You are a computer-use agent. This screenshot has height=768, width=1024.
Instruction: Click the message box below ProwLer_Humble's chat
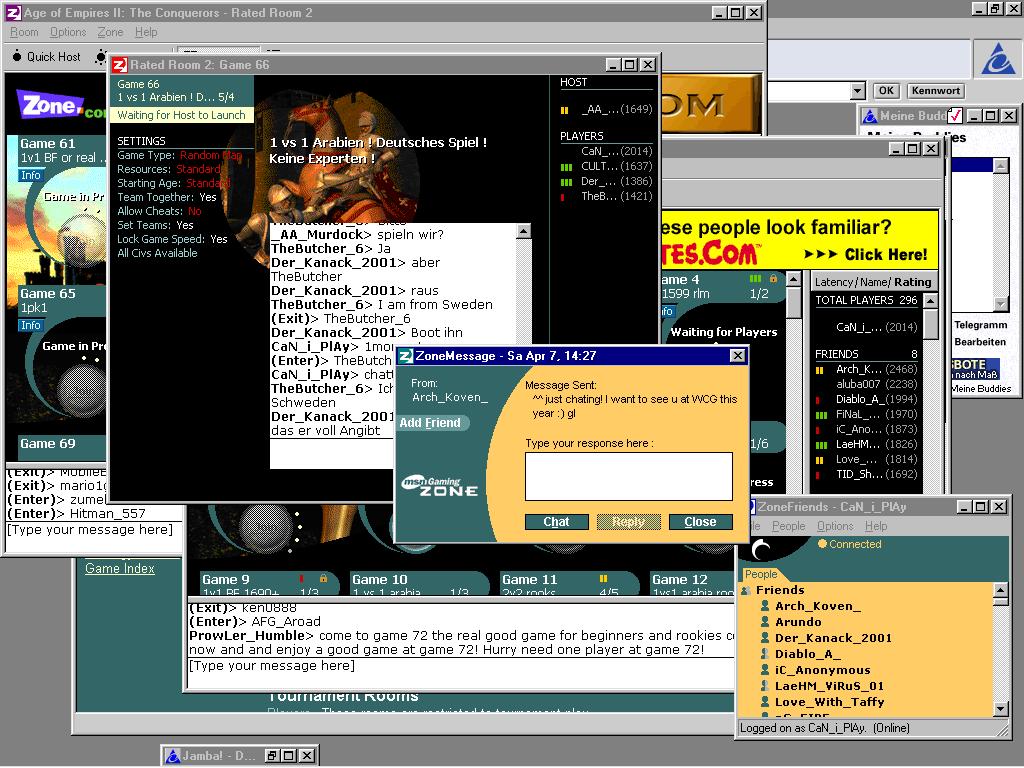click(x=460, y=673)
